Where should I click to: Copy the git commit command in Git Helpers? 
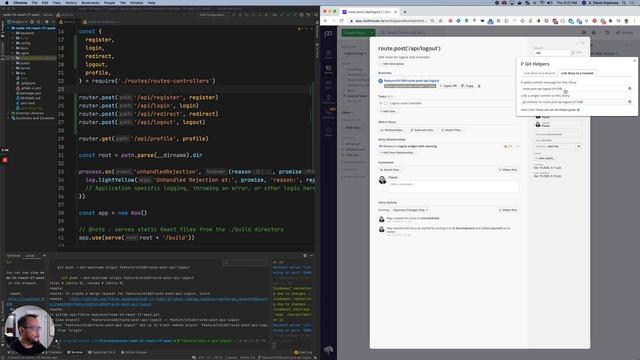click(630, 102)
